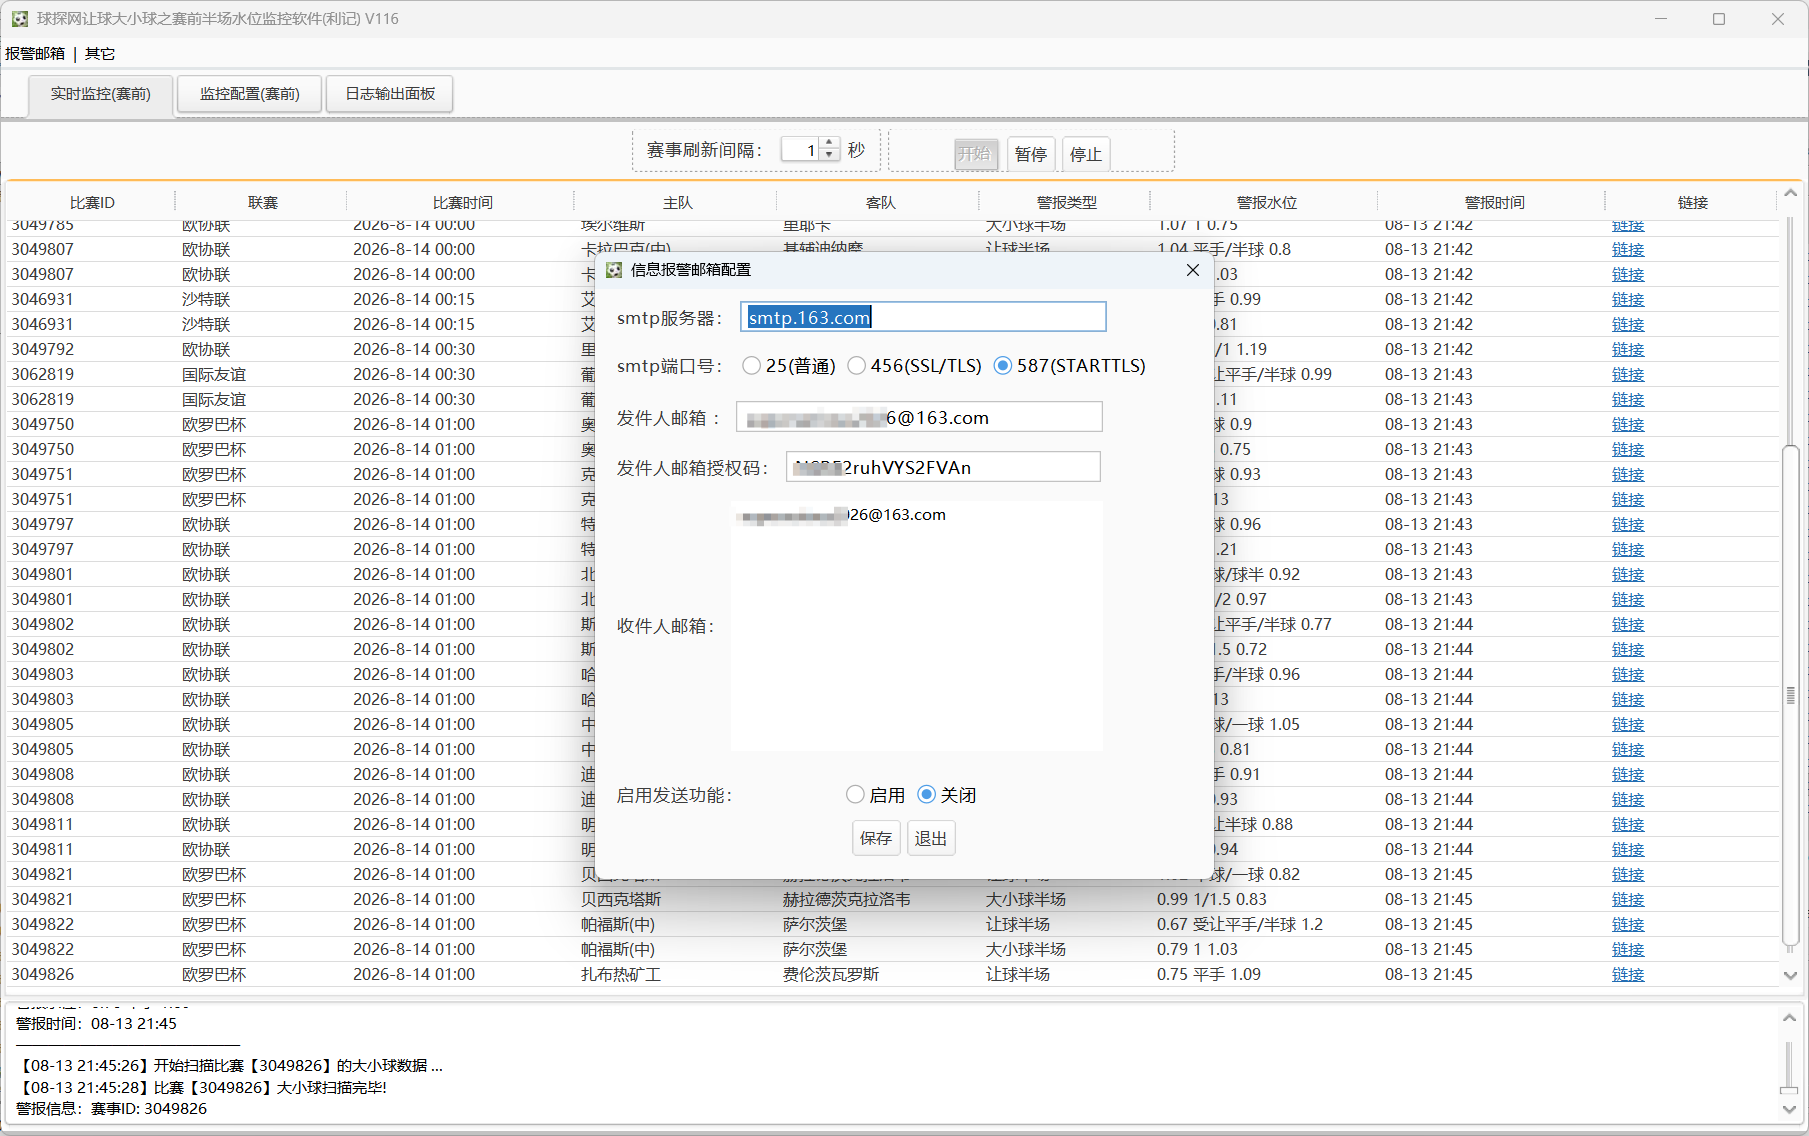Sort by the 联赛 column header

coord(262,203)
